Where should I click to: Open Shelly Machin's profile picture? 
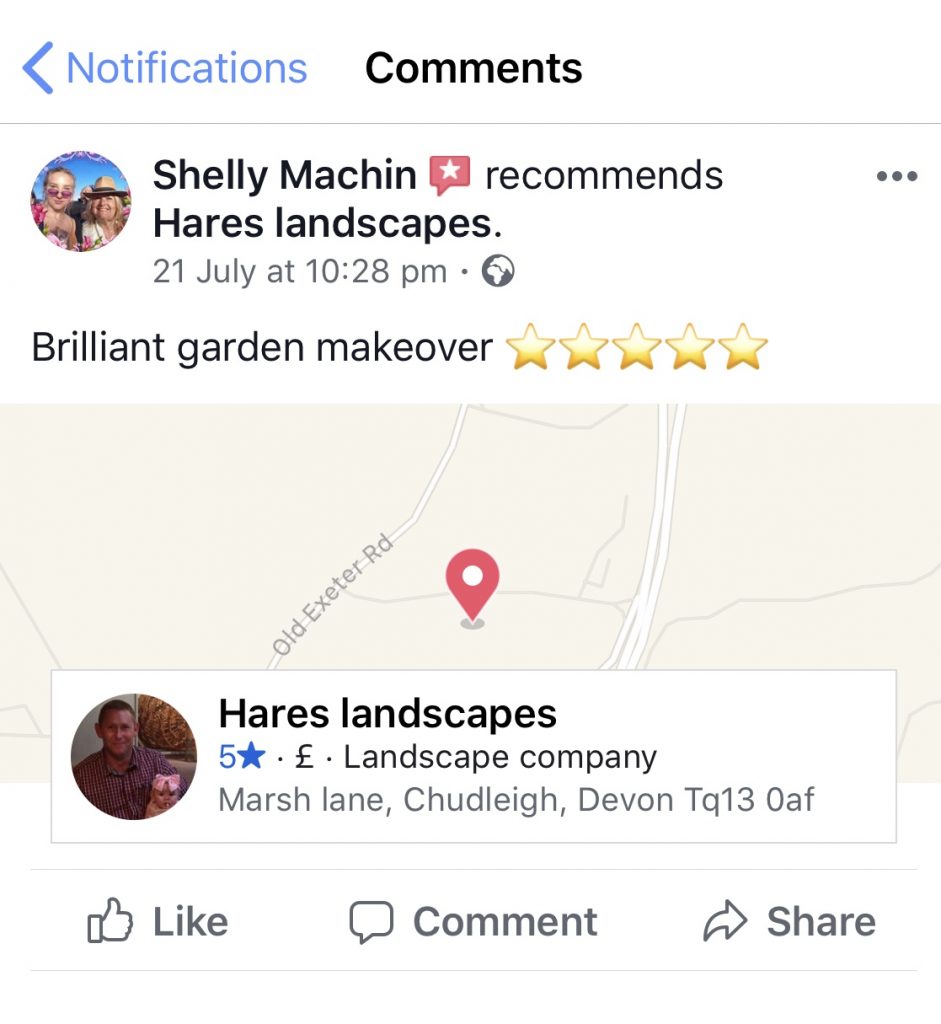tap(81, 201)
